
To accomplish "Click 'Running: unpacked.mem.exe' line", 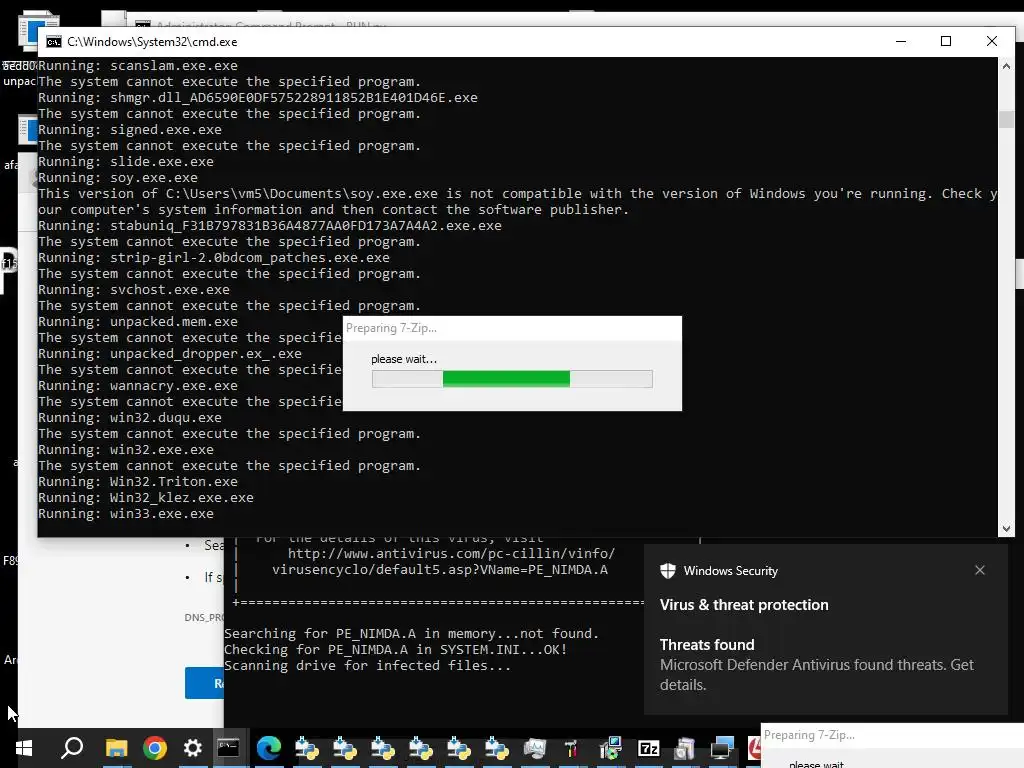I will tap(138, 321).
